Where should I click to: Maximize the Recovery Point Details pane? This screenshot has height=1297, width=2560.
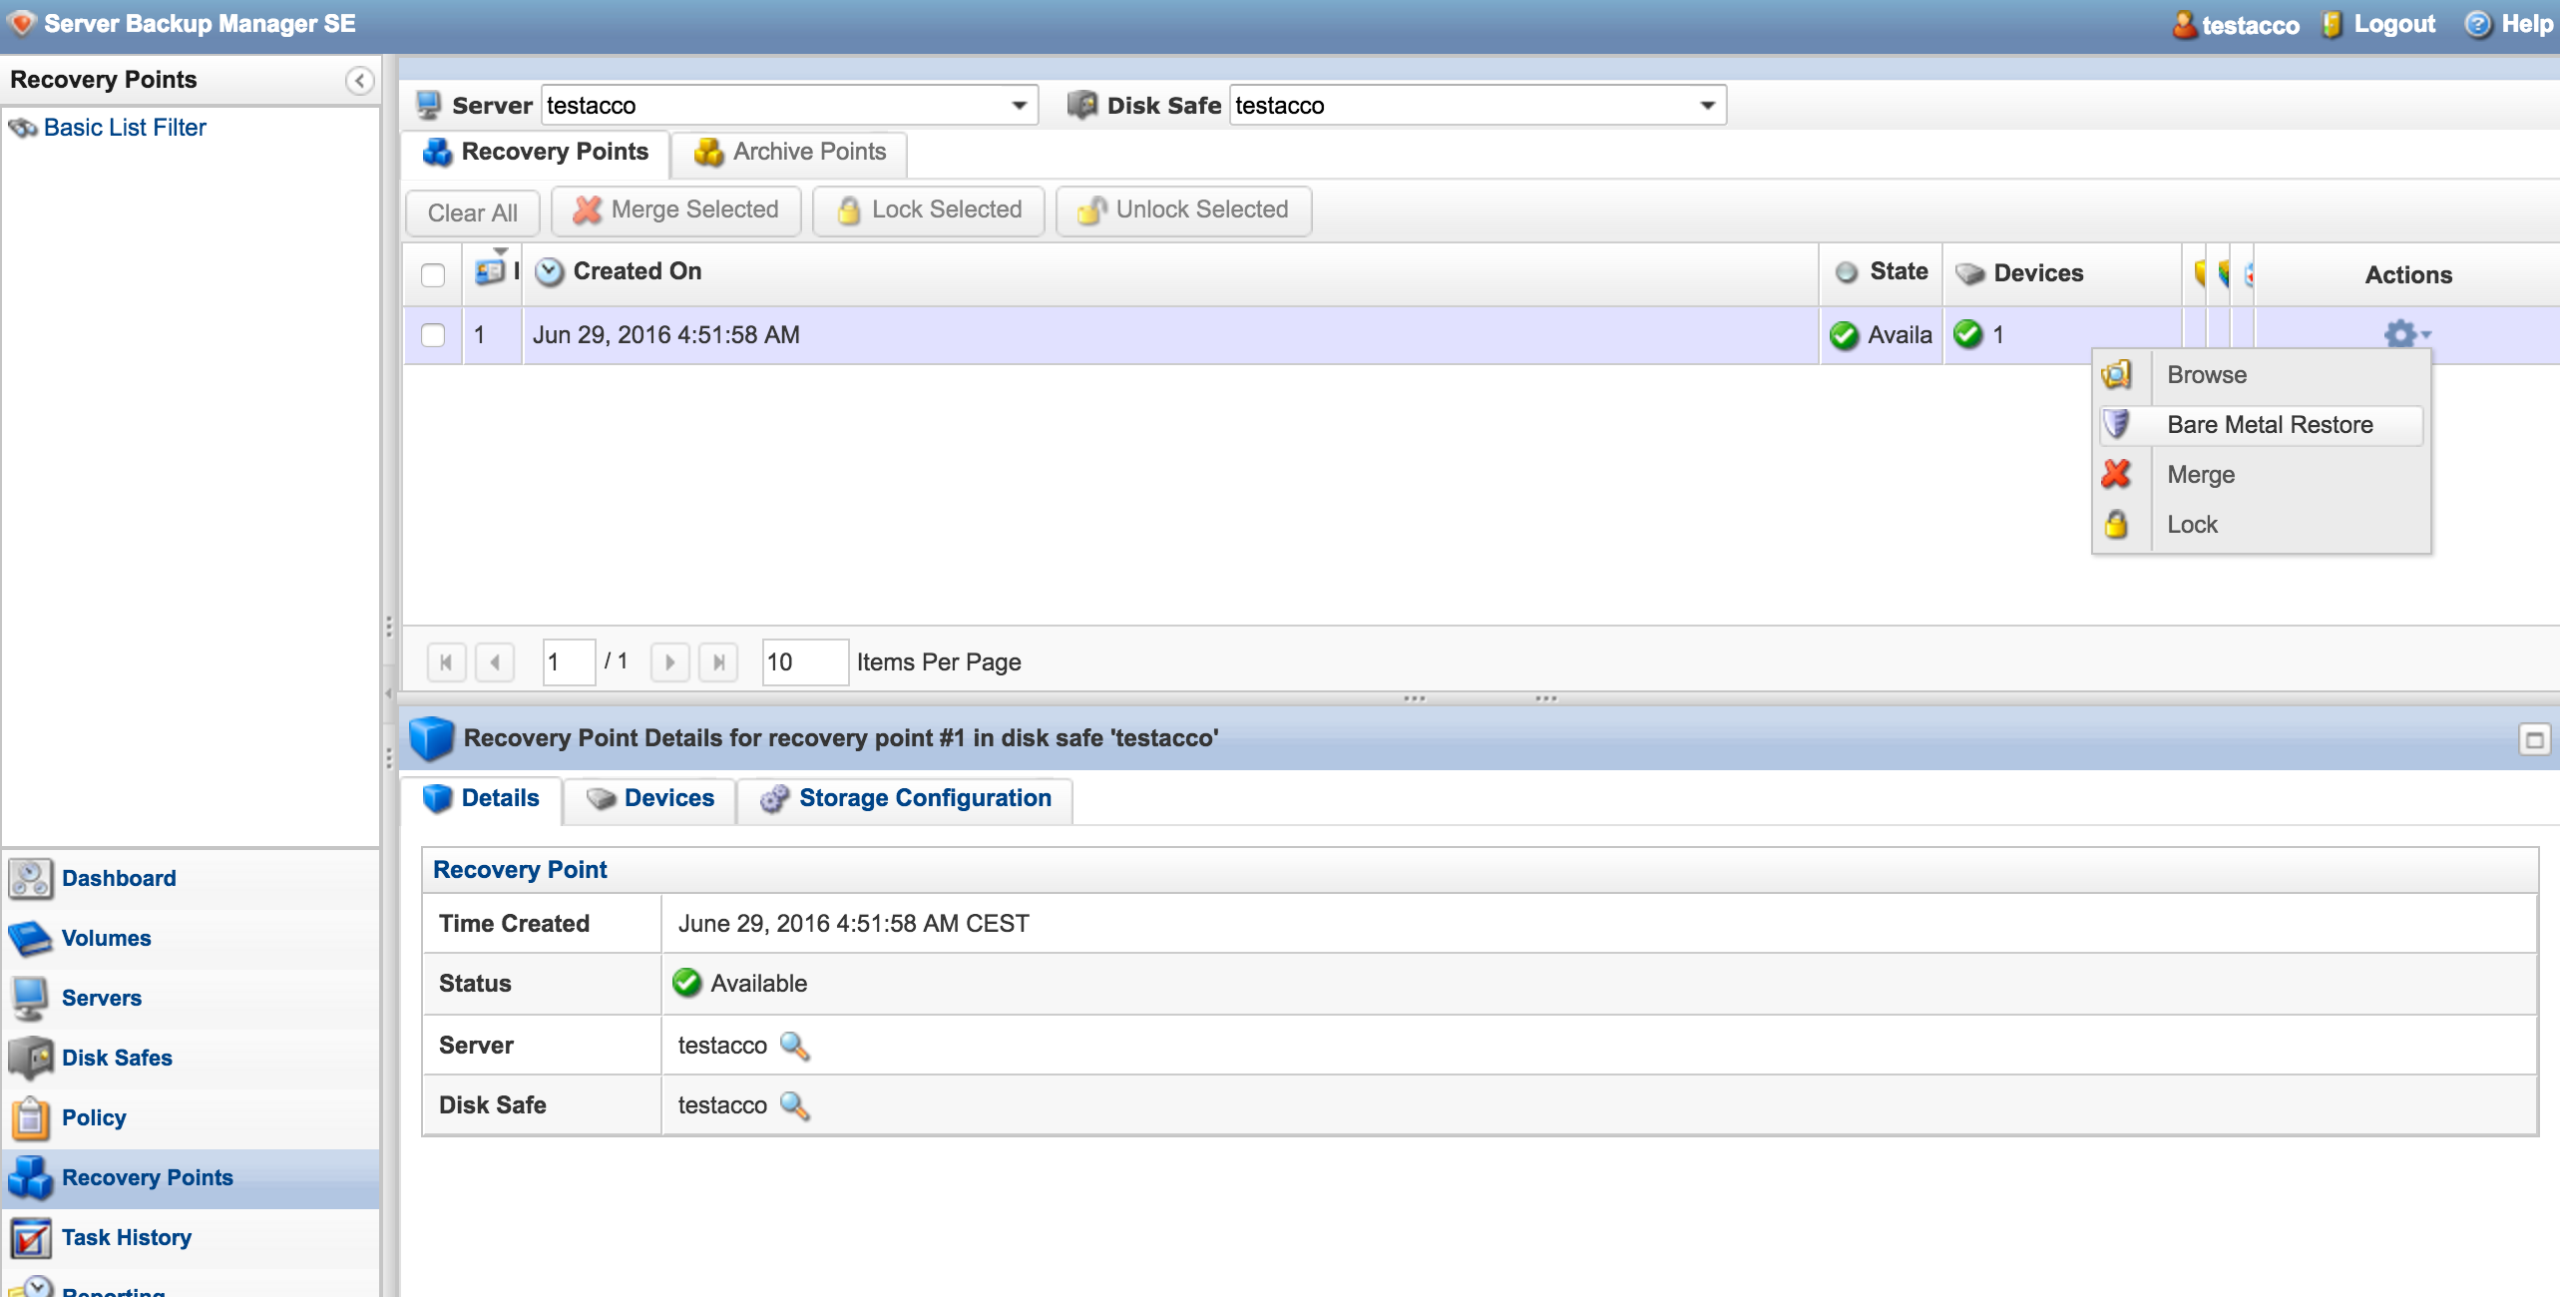click(x=2533, y=740)
